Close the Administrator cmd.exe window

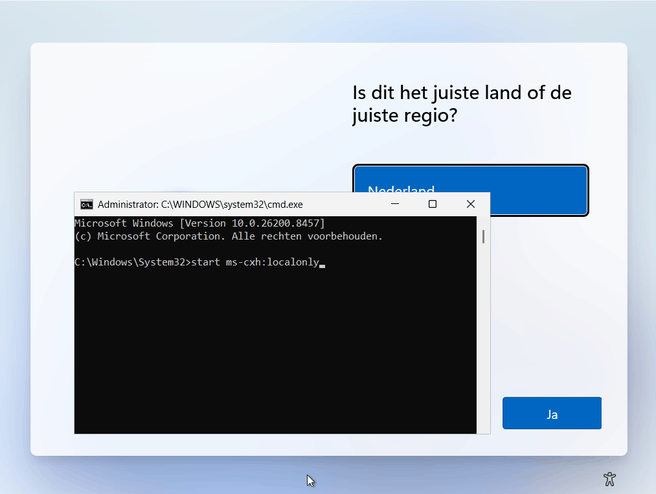point(471,204)
